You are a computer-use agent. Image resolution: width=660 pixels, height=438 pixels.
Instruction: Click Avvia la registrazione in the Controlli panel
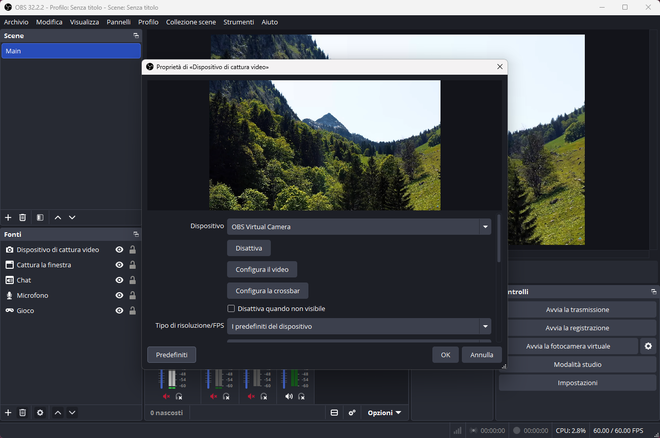pyautogui.click(x=577, y=328)
